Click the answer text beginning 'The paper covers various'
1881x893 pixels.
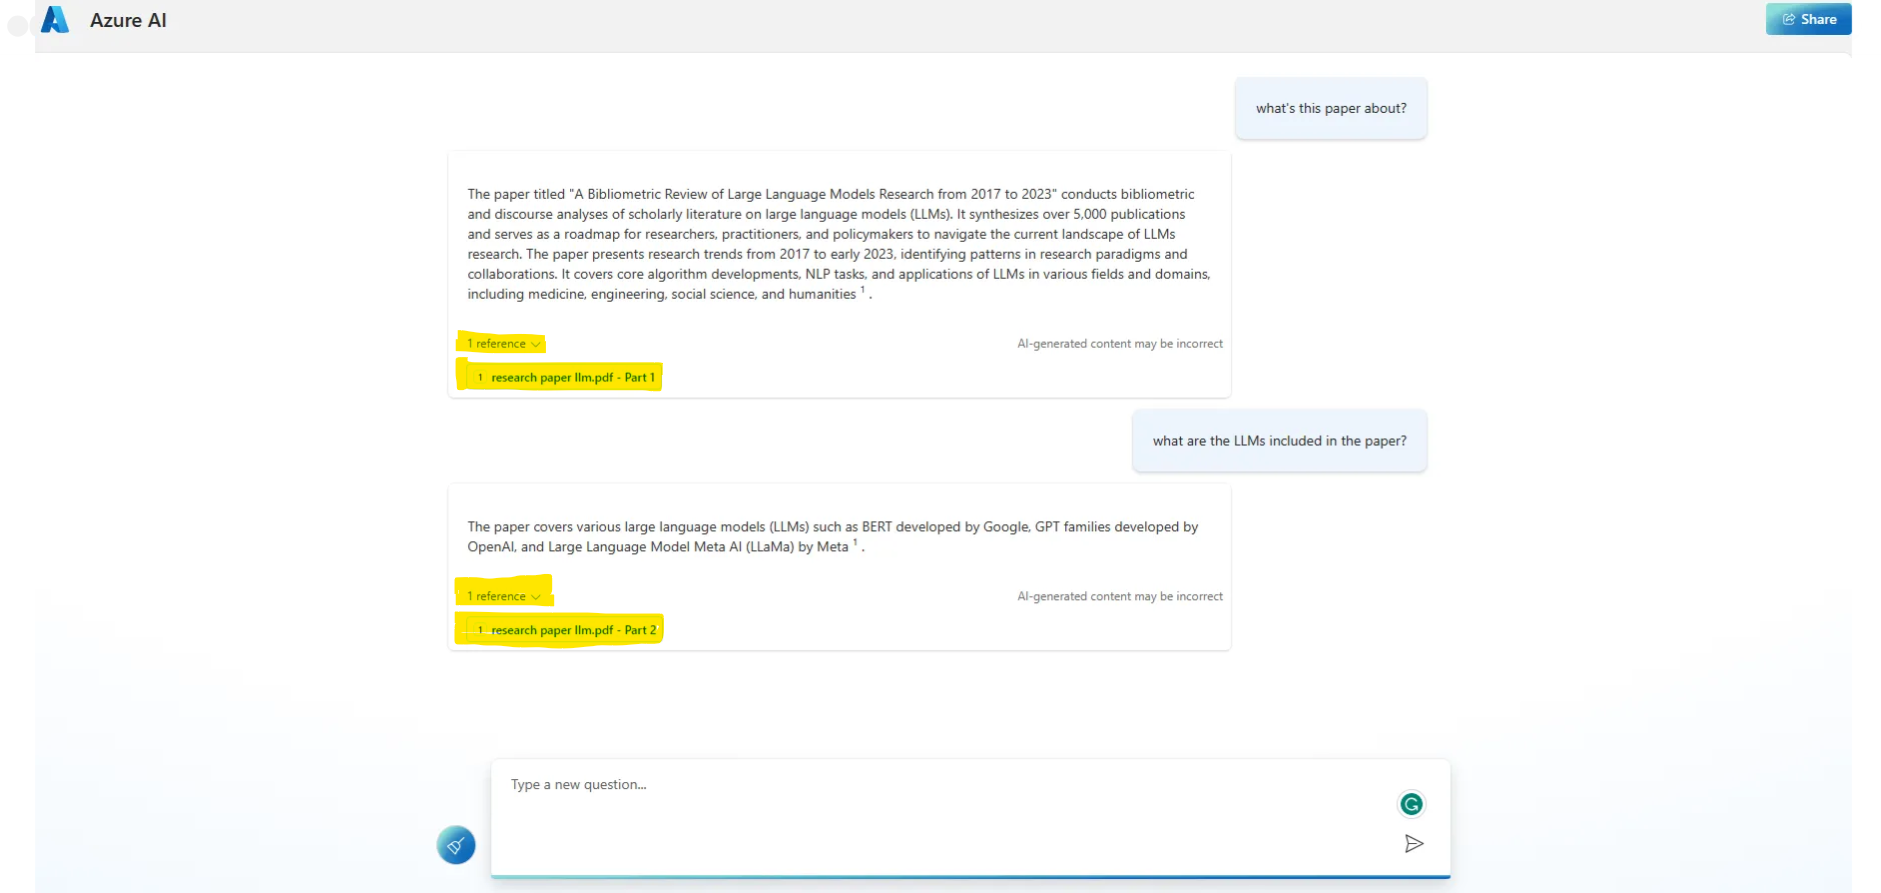tap(833, 537)
